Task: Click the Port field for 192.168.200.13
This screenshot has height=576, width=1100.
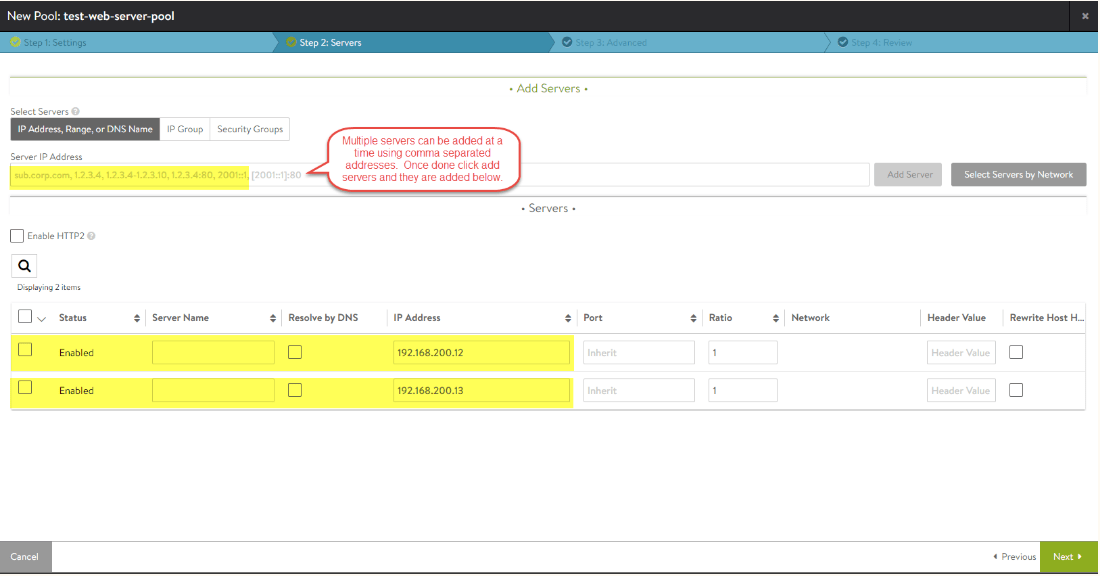Action: [x=638, y=390]
